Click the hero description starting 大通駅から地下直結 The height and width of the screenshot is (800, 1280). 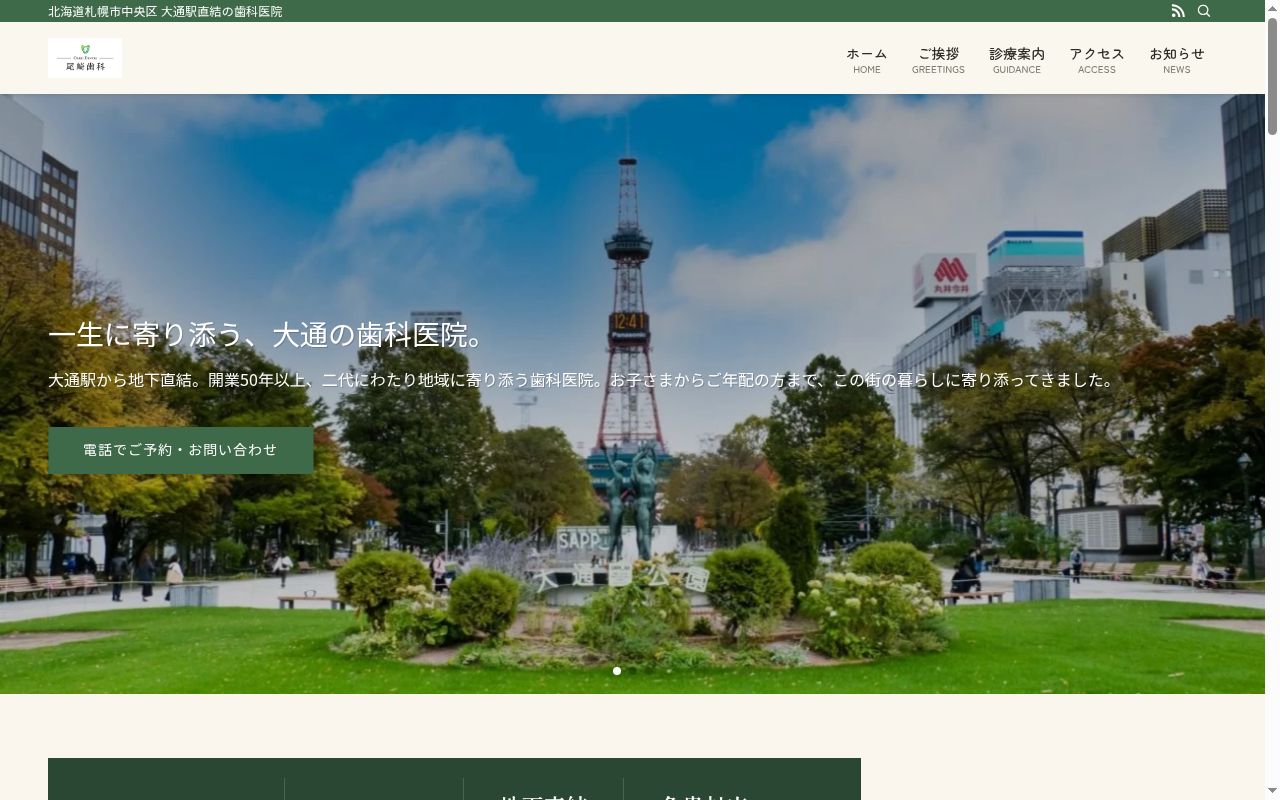coord(583,380)
